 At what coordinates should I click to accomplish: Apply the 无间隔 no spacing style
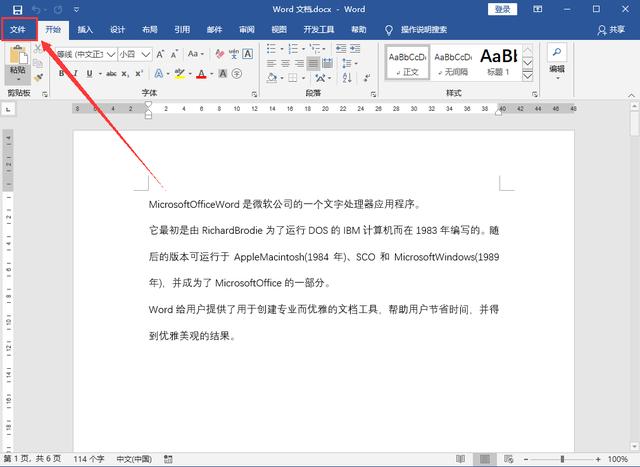click(453, 62)
